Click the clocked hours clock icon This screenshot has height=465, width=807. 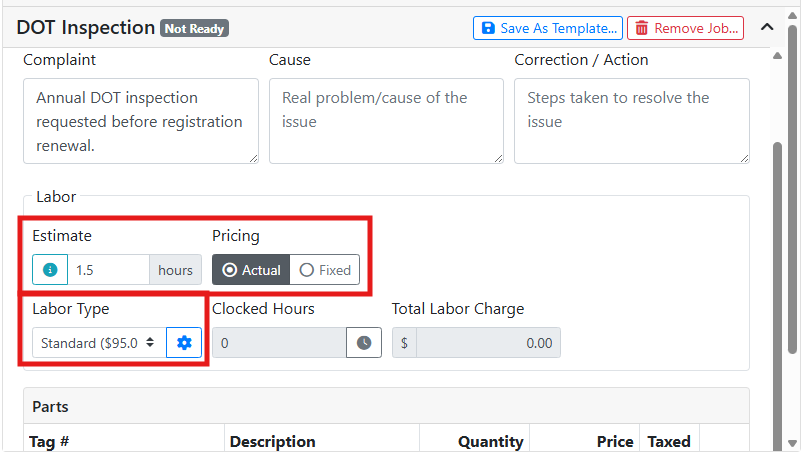point(364,342)
